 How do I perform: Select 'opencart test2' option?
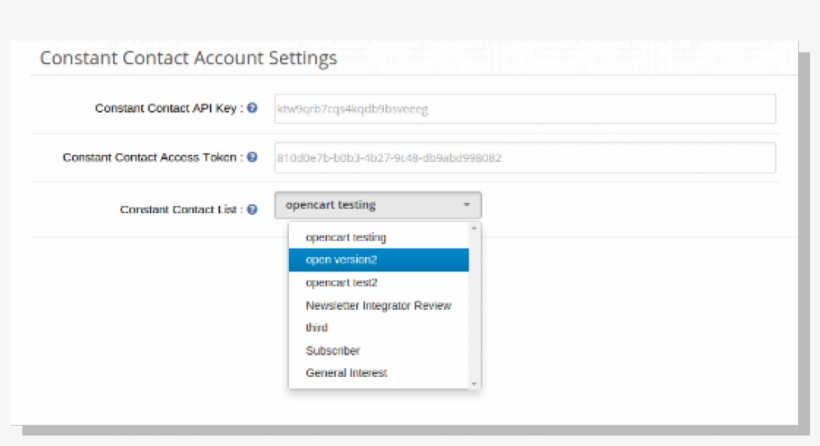pyautogui.click(x=341, y=283)
